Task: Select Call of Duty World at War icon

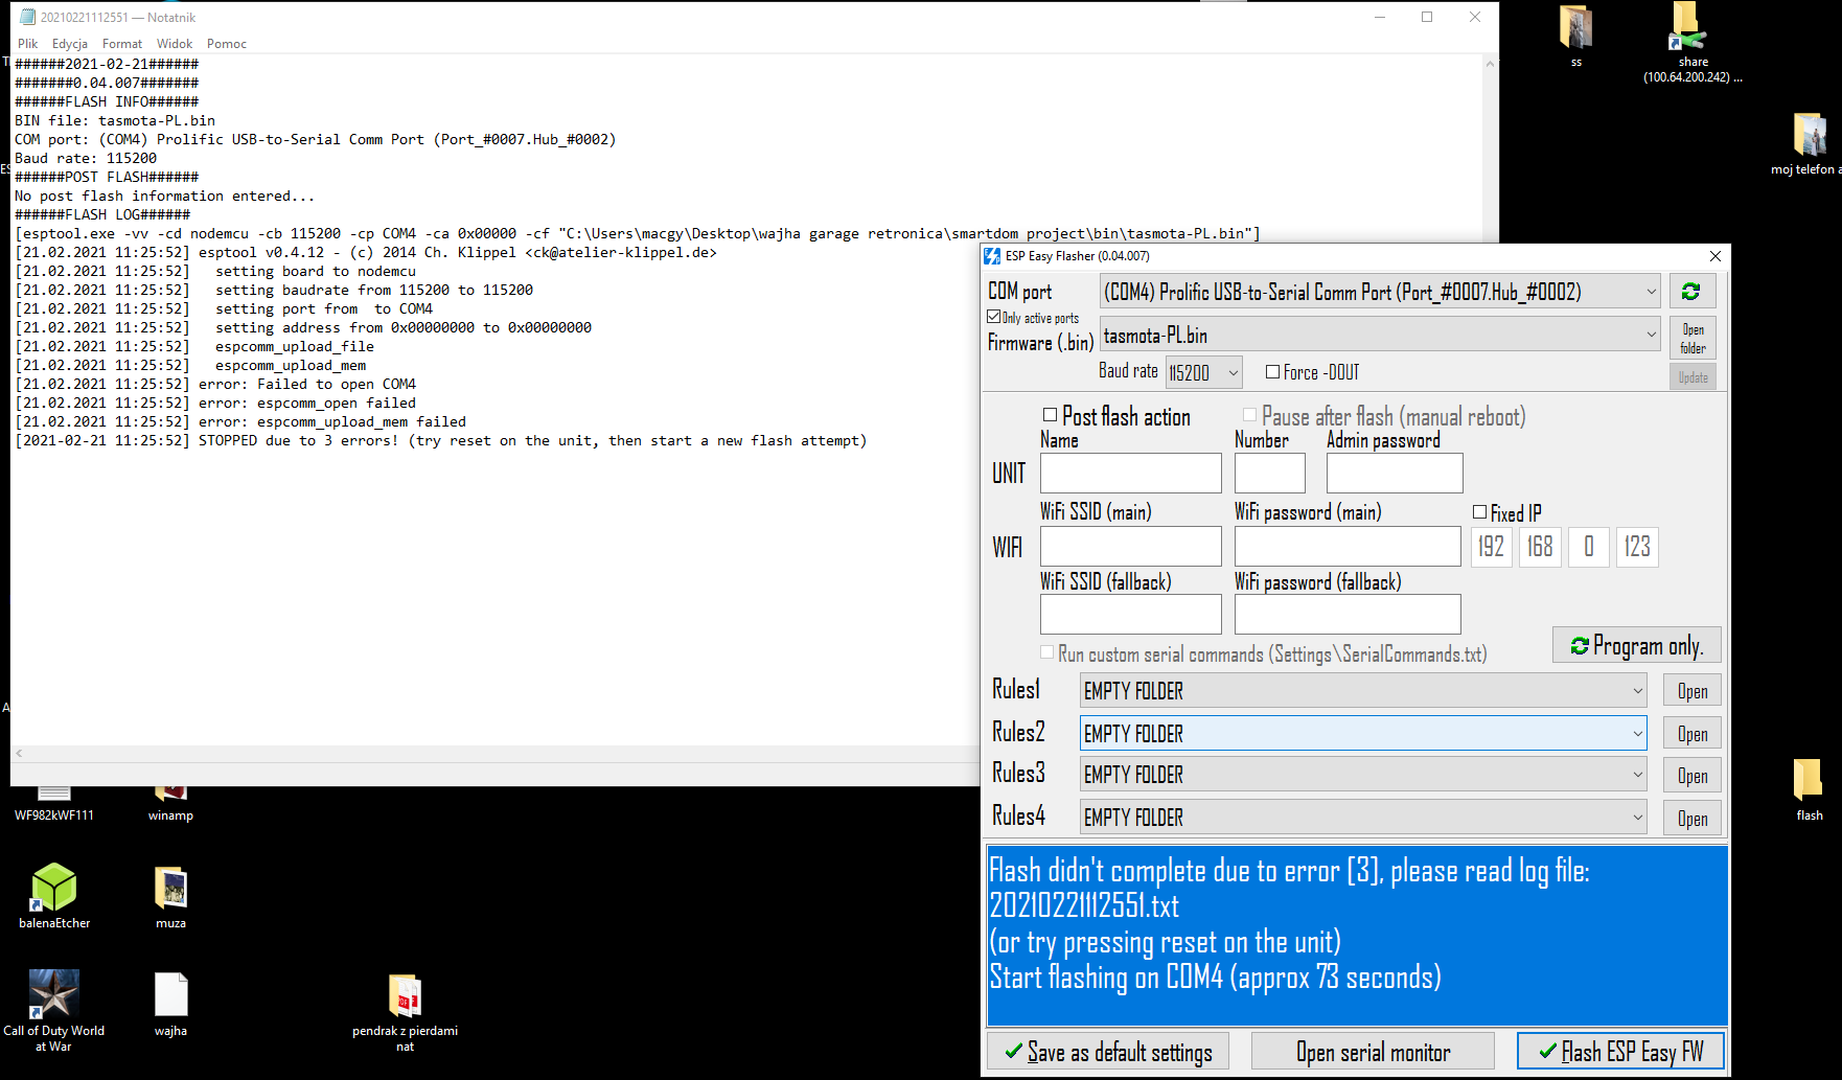Action: click(54, 1010)
